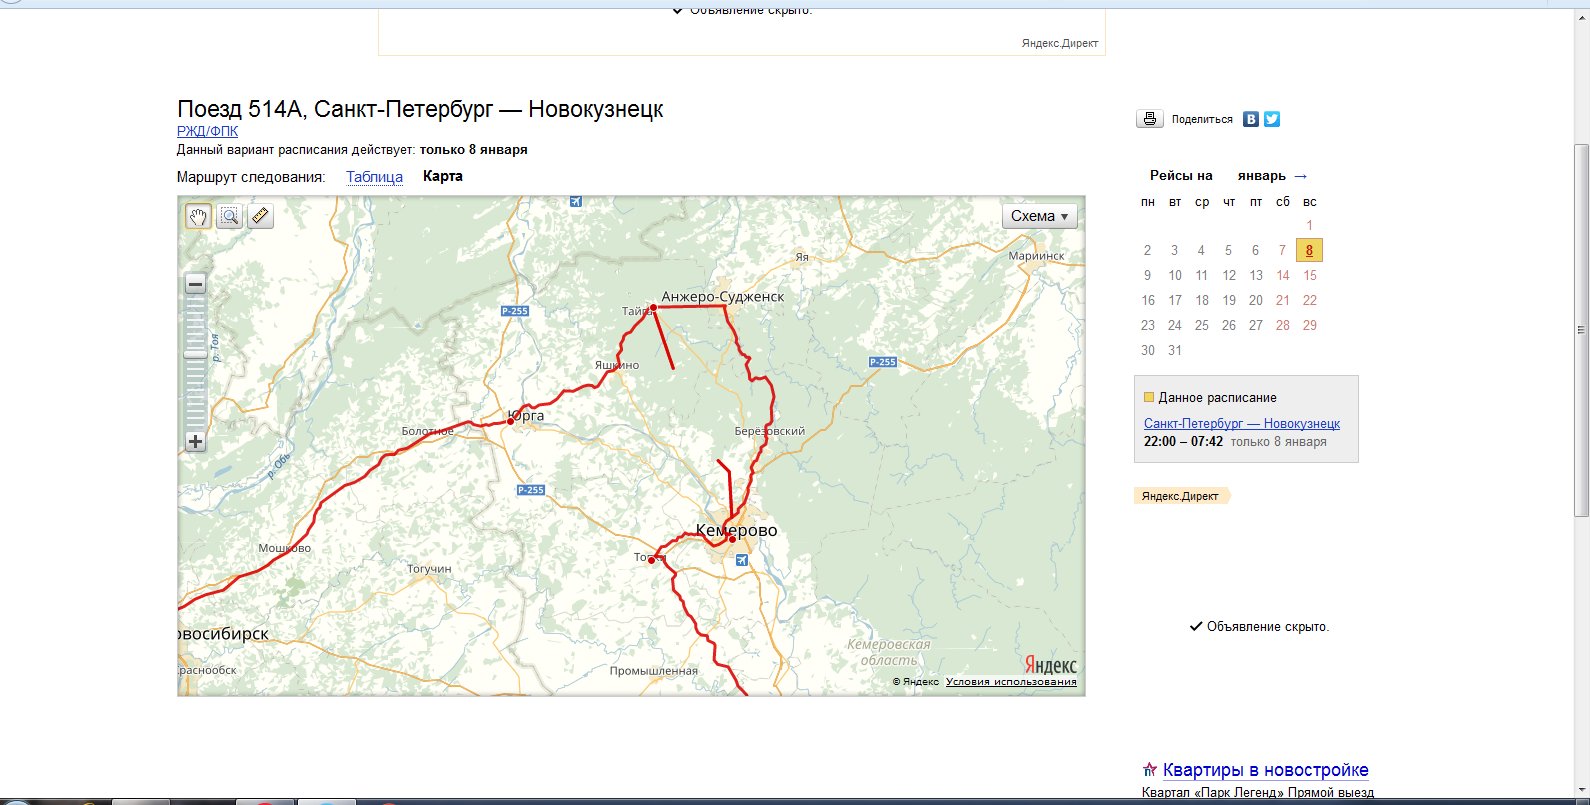The height and width of the screenshot is (805, 1590).
Task: Zoom out with the map minus button
Action: [195, 284]
